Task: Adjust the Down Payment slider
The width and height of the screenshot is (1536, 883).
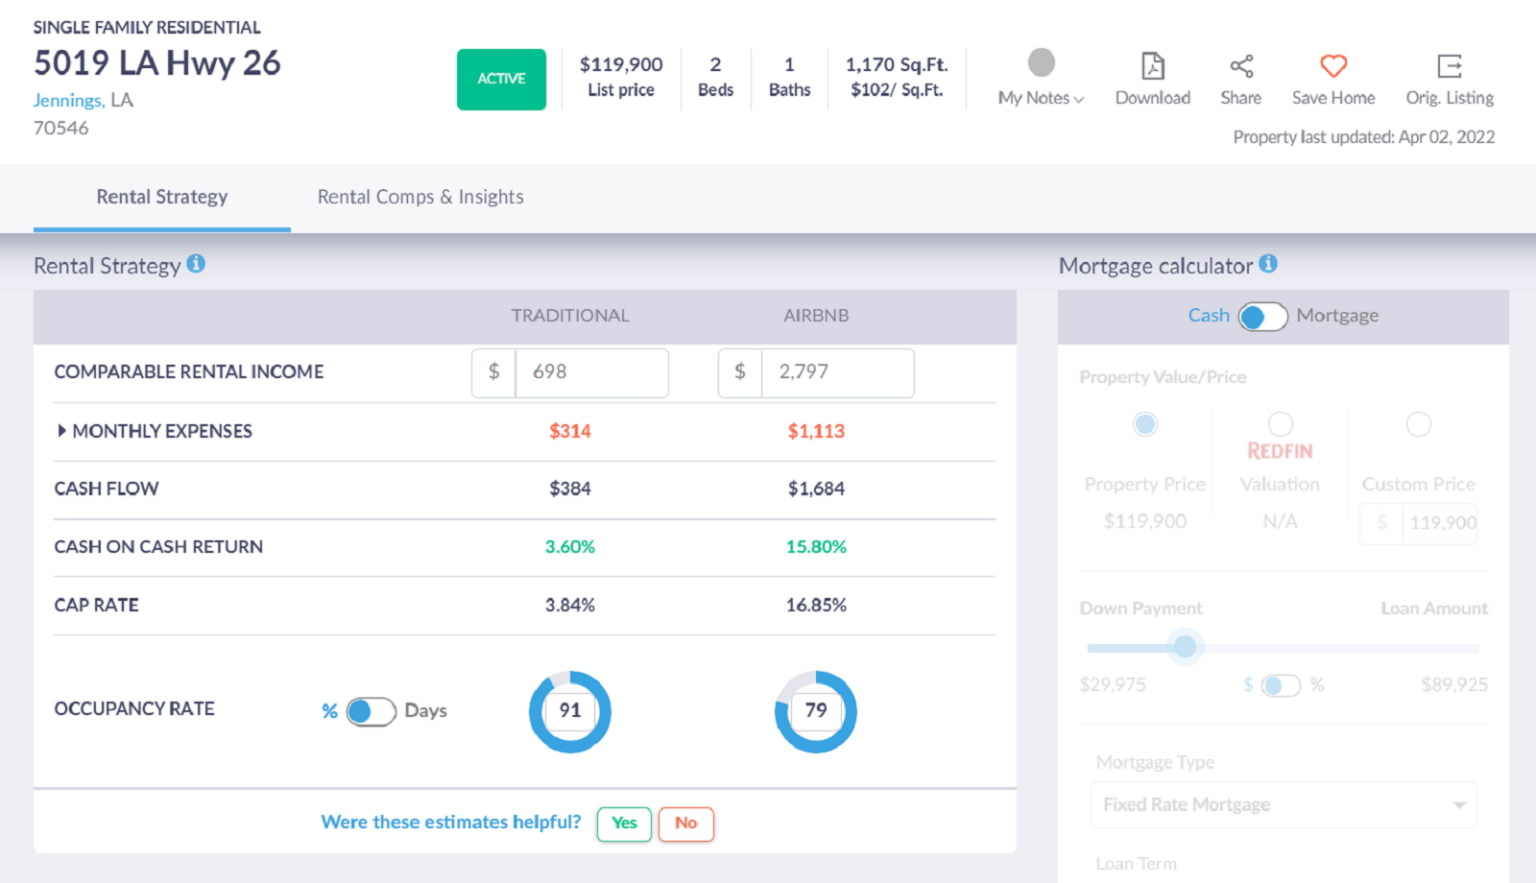Action: coord(1184,647)
